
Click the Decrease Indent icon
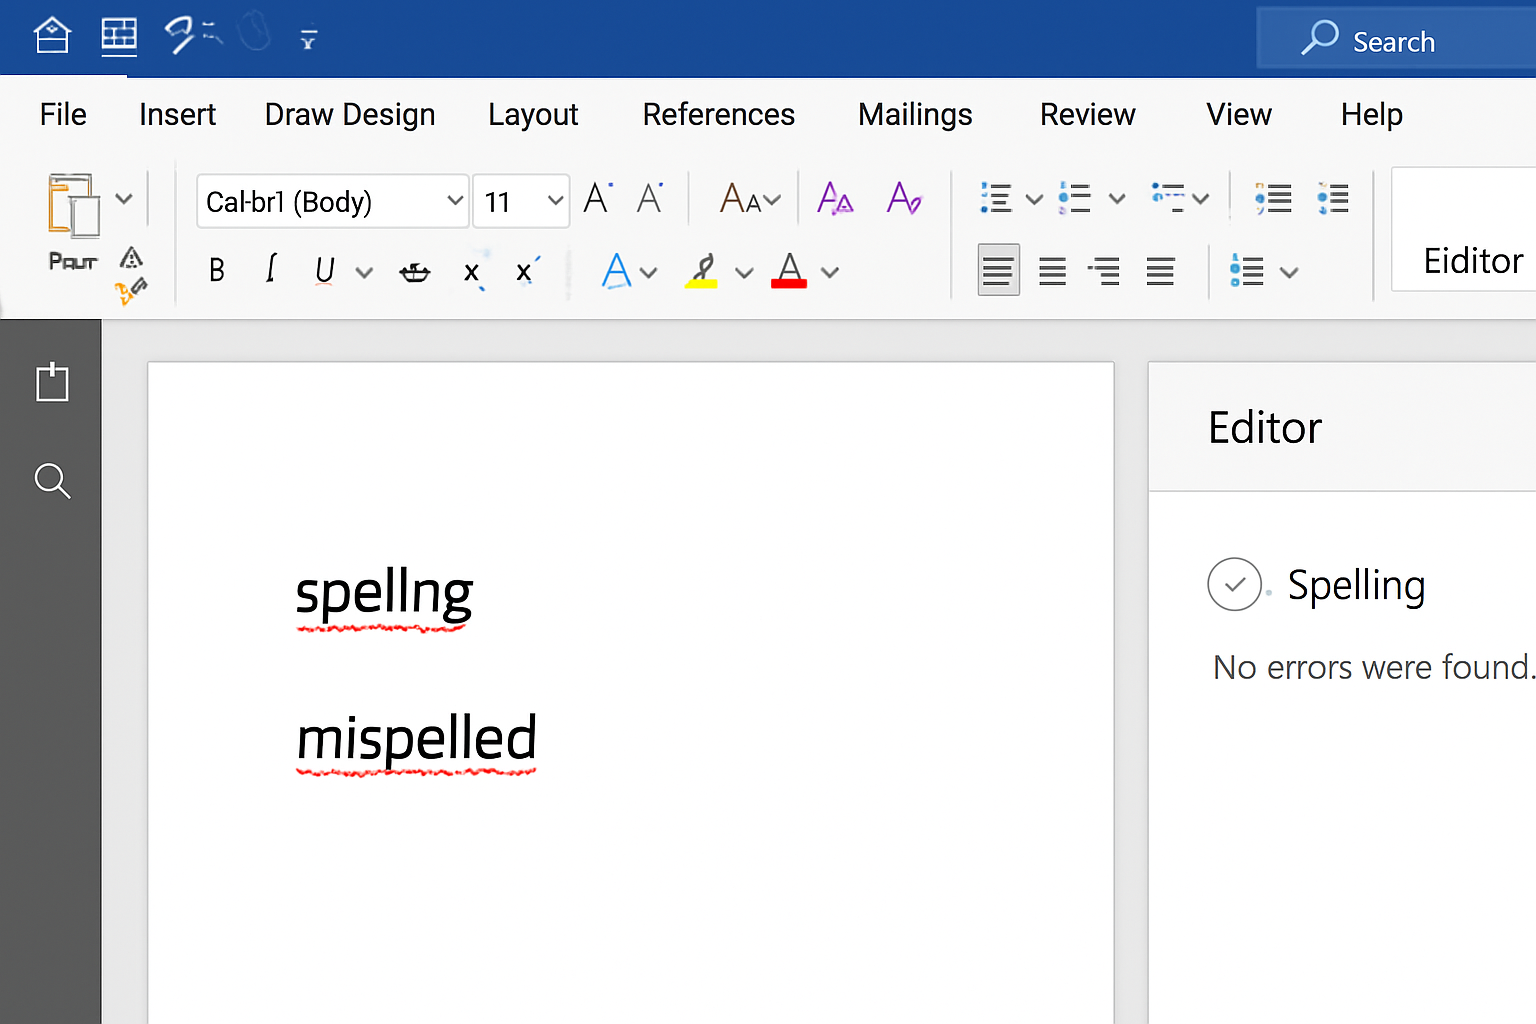1273,198
